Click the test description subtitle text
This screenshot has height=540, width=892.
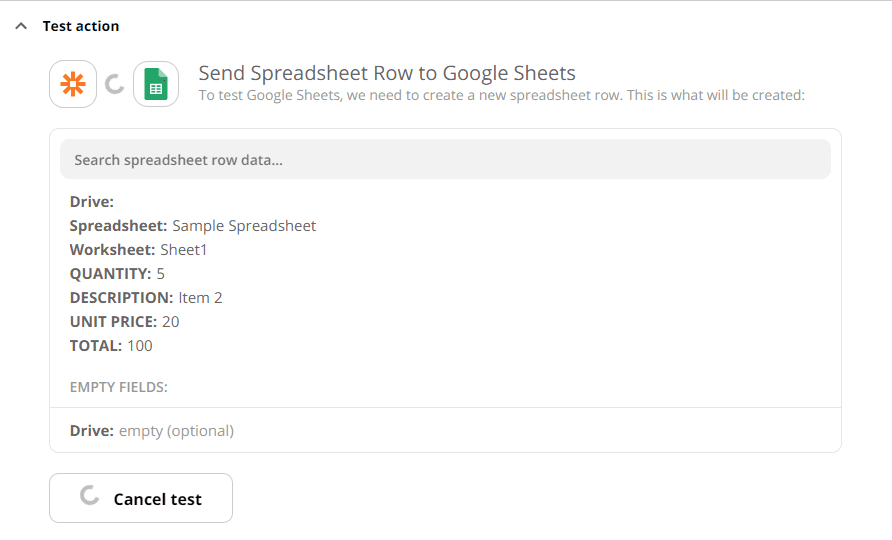[x=501, y=96]
